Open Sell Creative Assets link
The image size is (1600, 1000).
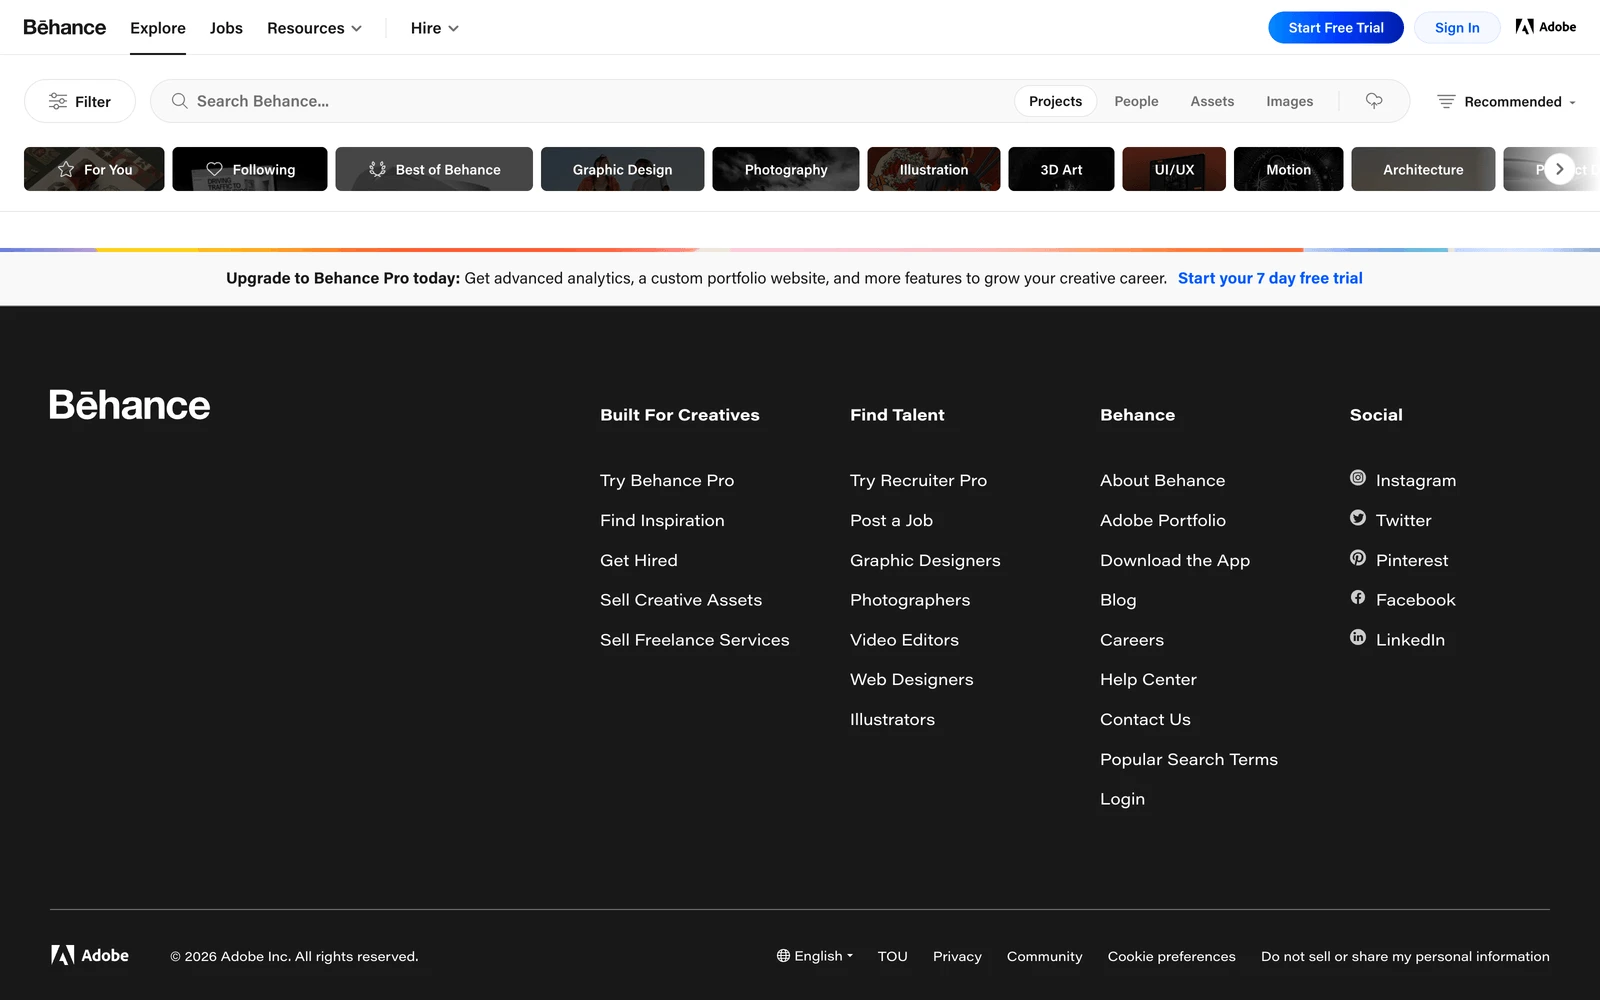(x=681, y=600)
